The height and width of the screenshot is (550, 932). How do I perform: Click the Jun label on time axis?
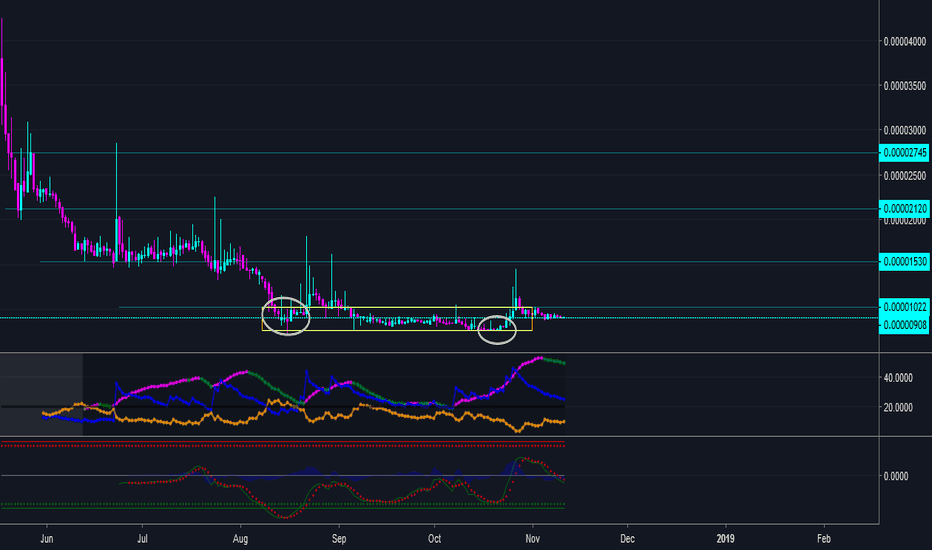pos(46,539)
